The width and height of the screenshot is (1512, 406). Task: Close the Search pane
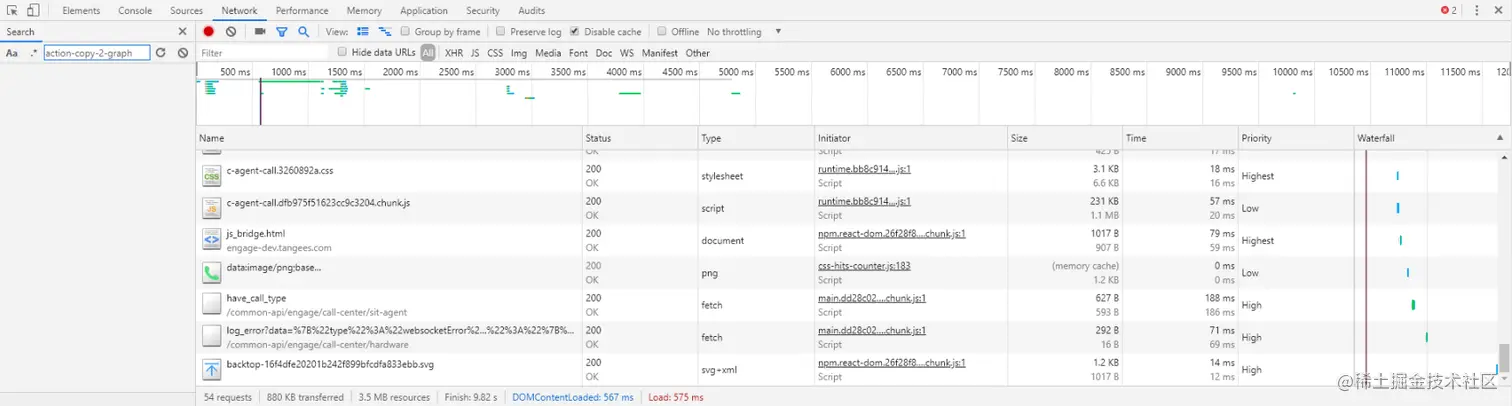(182, 32)
